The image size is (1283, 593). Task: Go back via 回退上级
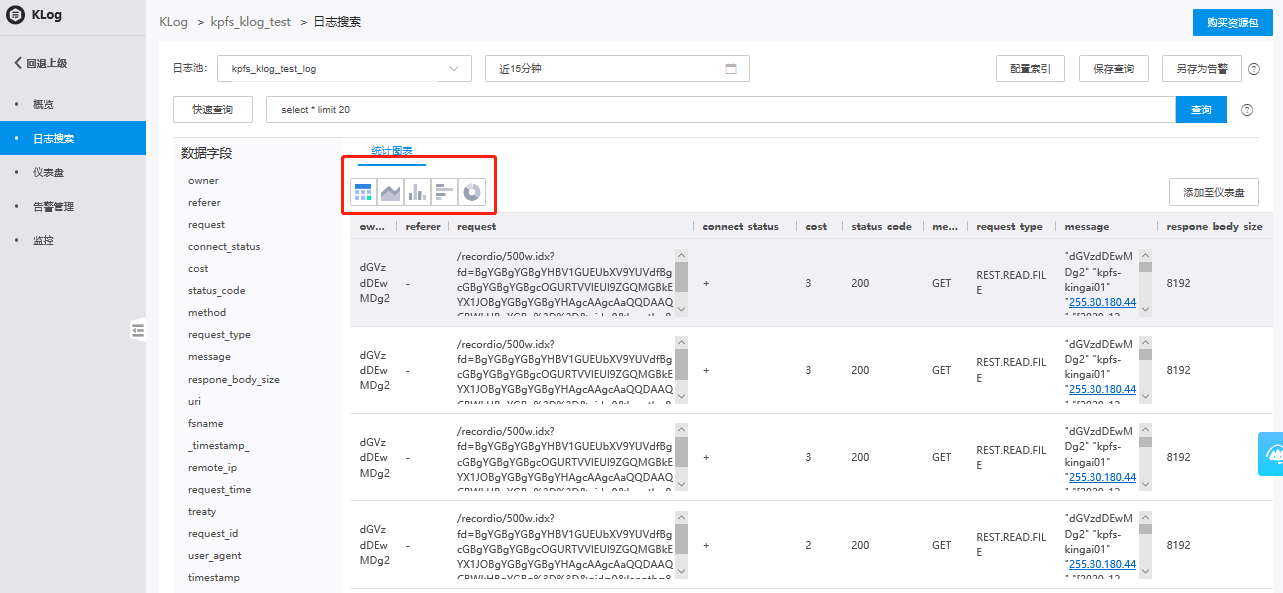(x=41, y=63)
